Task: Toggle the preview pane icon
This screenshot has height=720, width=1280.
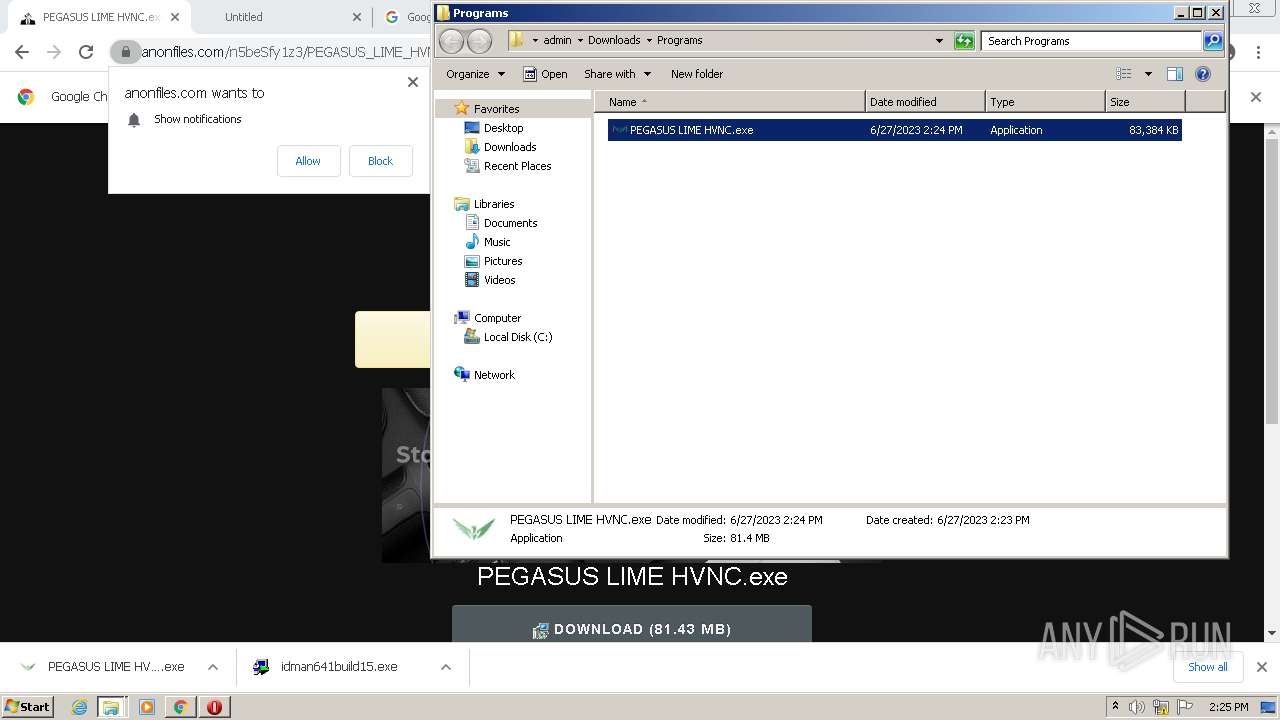Action: click(1175, 74)
